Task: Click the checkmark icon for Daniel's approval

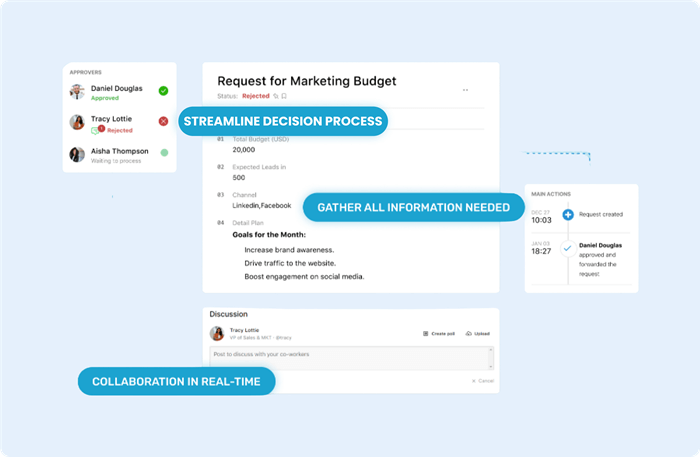Action: pyautogui.click(x=568, y=247)
